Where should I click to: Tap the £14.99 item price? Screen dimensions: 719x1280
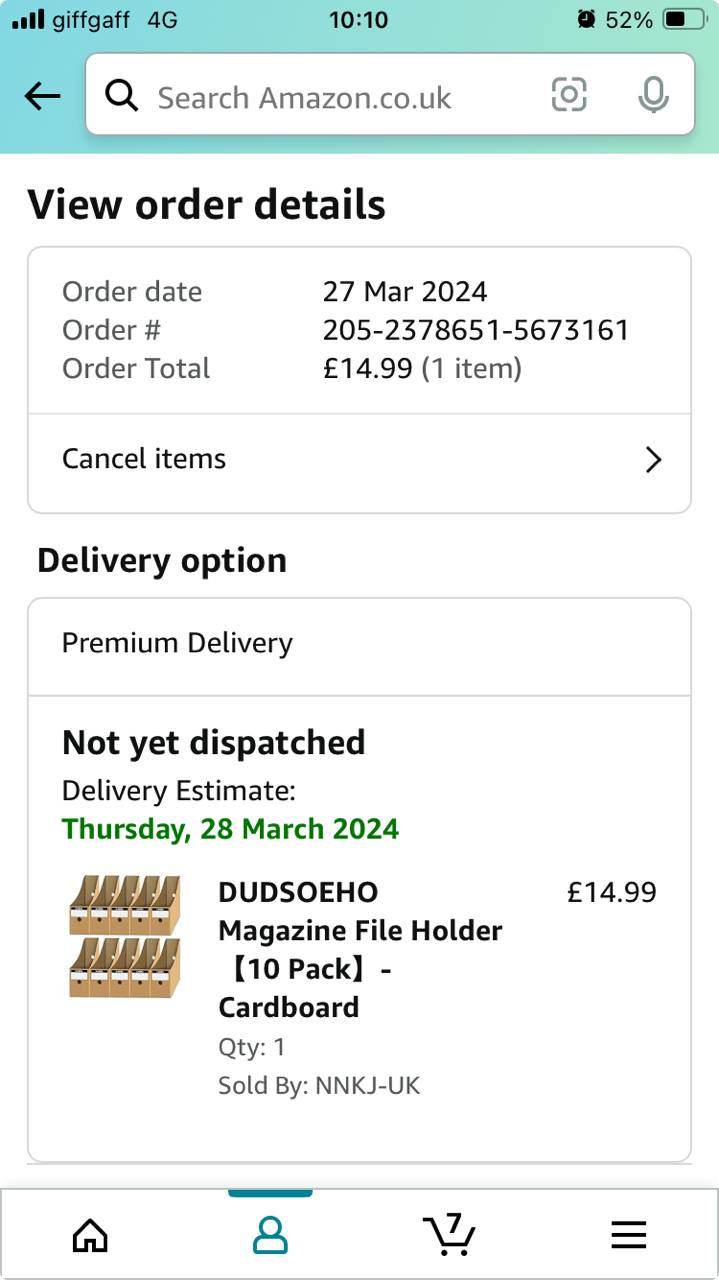point(611,892)
